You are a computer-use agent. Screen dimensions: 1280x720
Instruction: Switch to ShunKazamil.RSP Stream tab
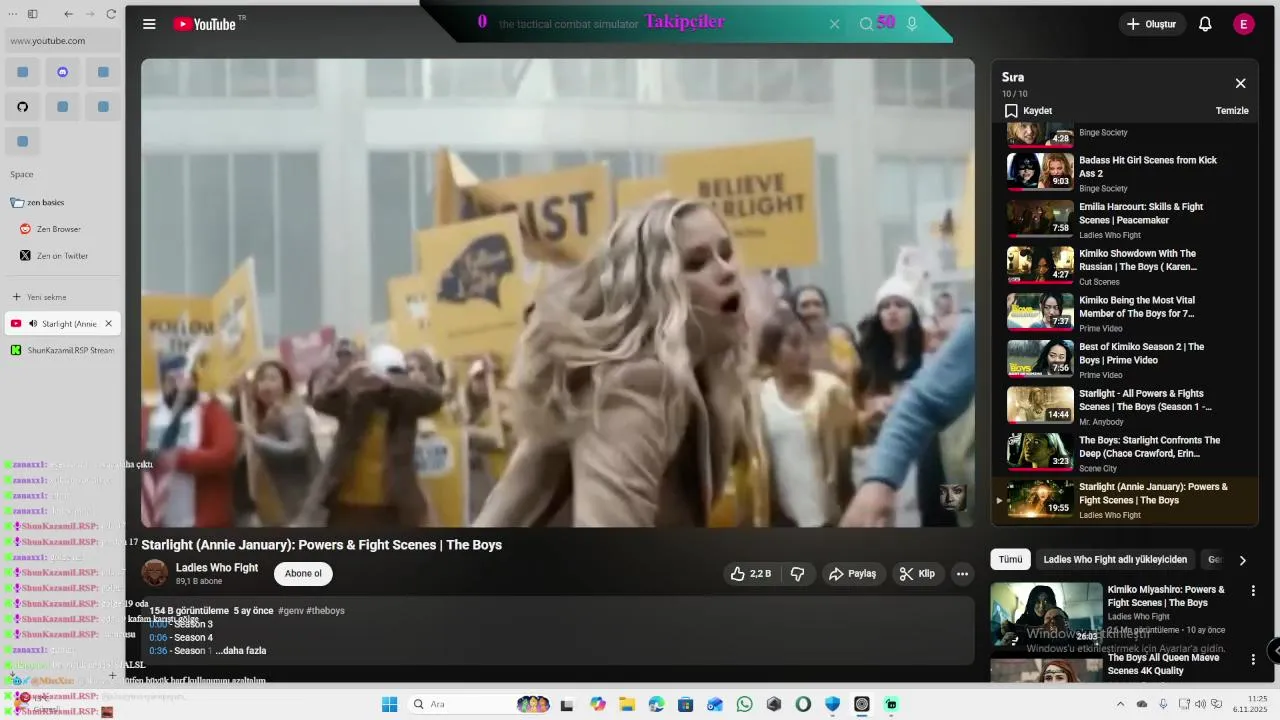(62, 351)
